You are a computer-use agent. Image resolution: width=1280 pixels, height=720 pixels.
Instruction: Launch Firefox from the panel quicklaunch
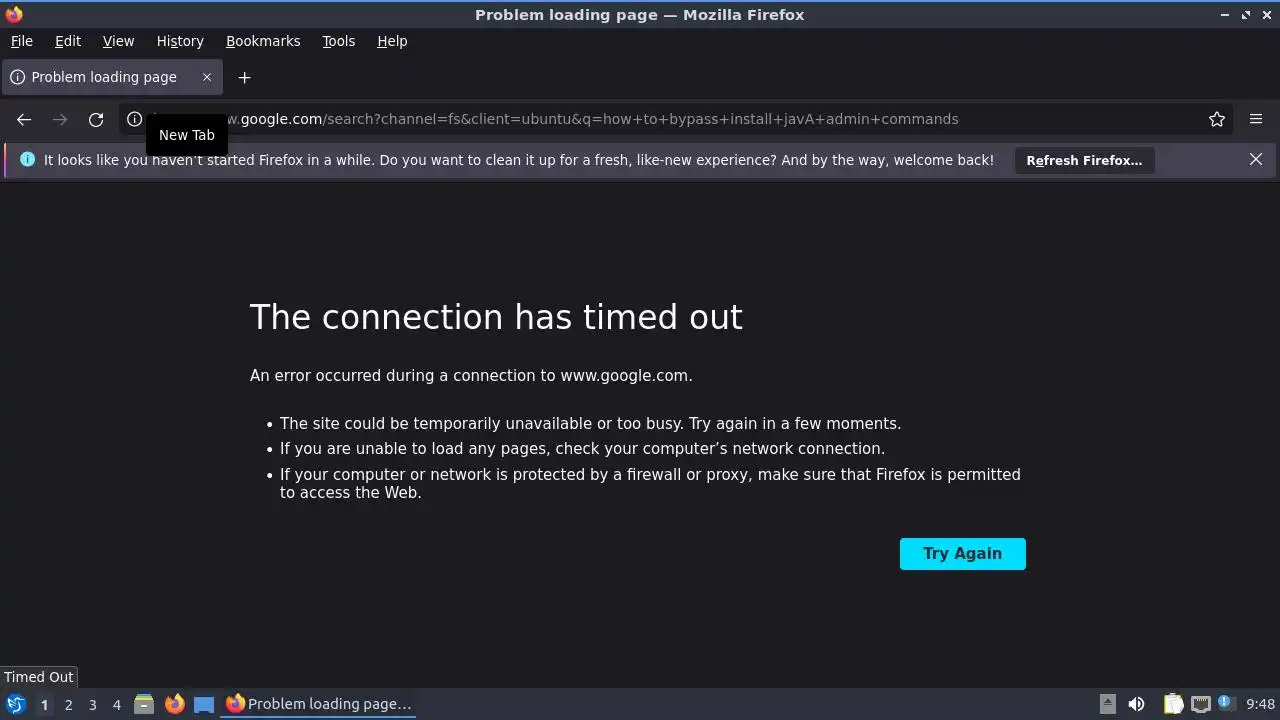point(174,704)
